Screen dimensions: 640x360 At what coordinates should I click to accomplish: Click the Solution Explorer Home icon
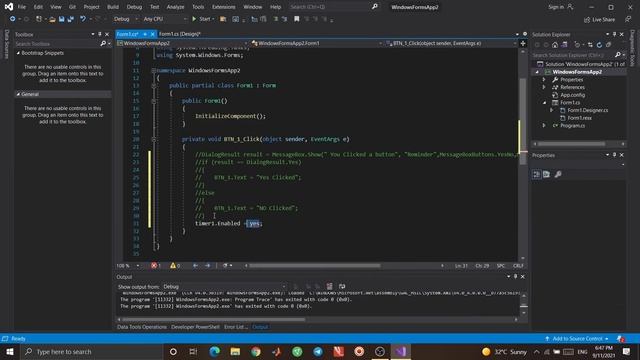(555, 44)
